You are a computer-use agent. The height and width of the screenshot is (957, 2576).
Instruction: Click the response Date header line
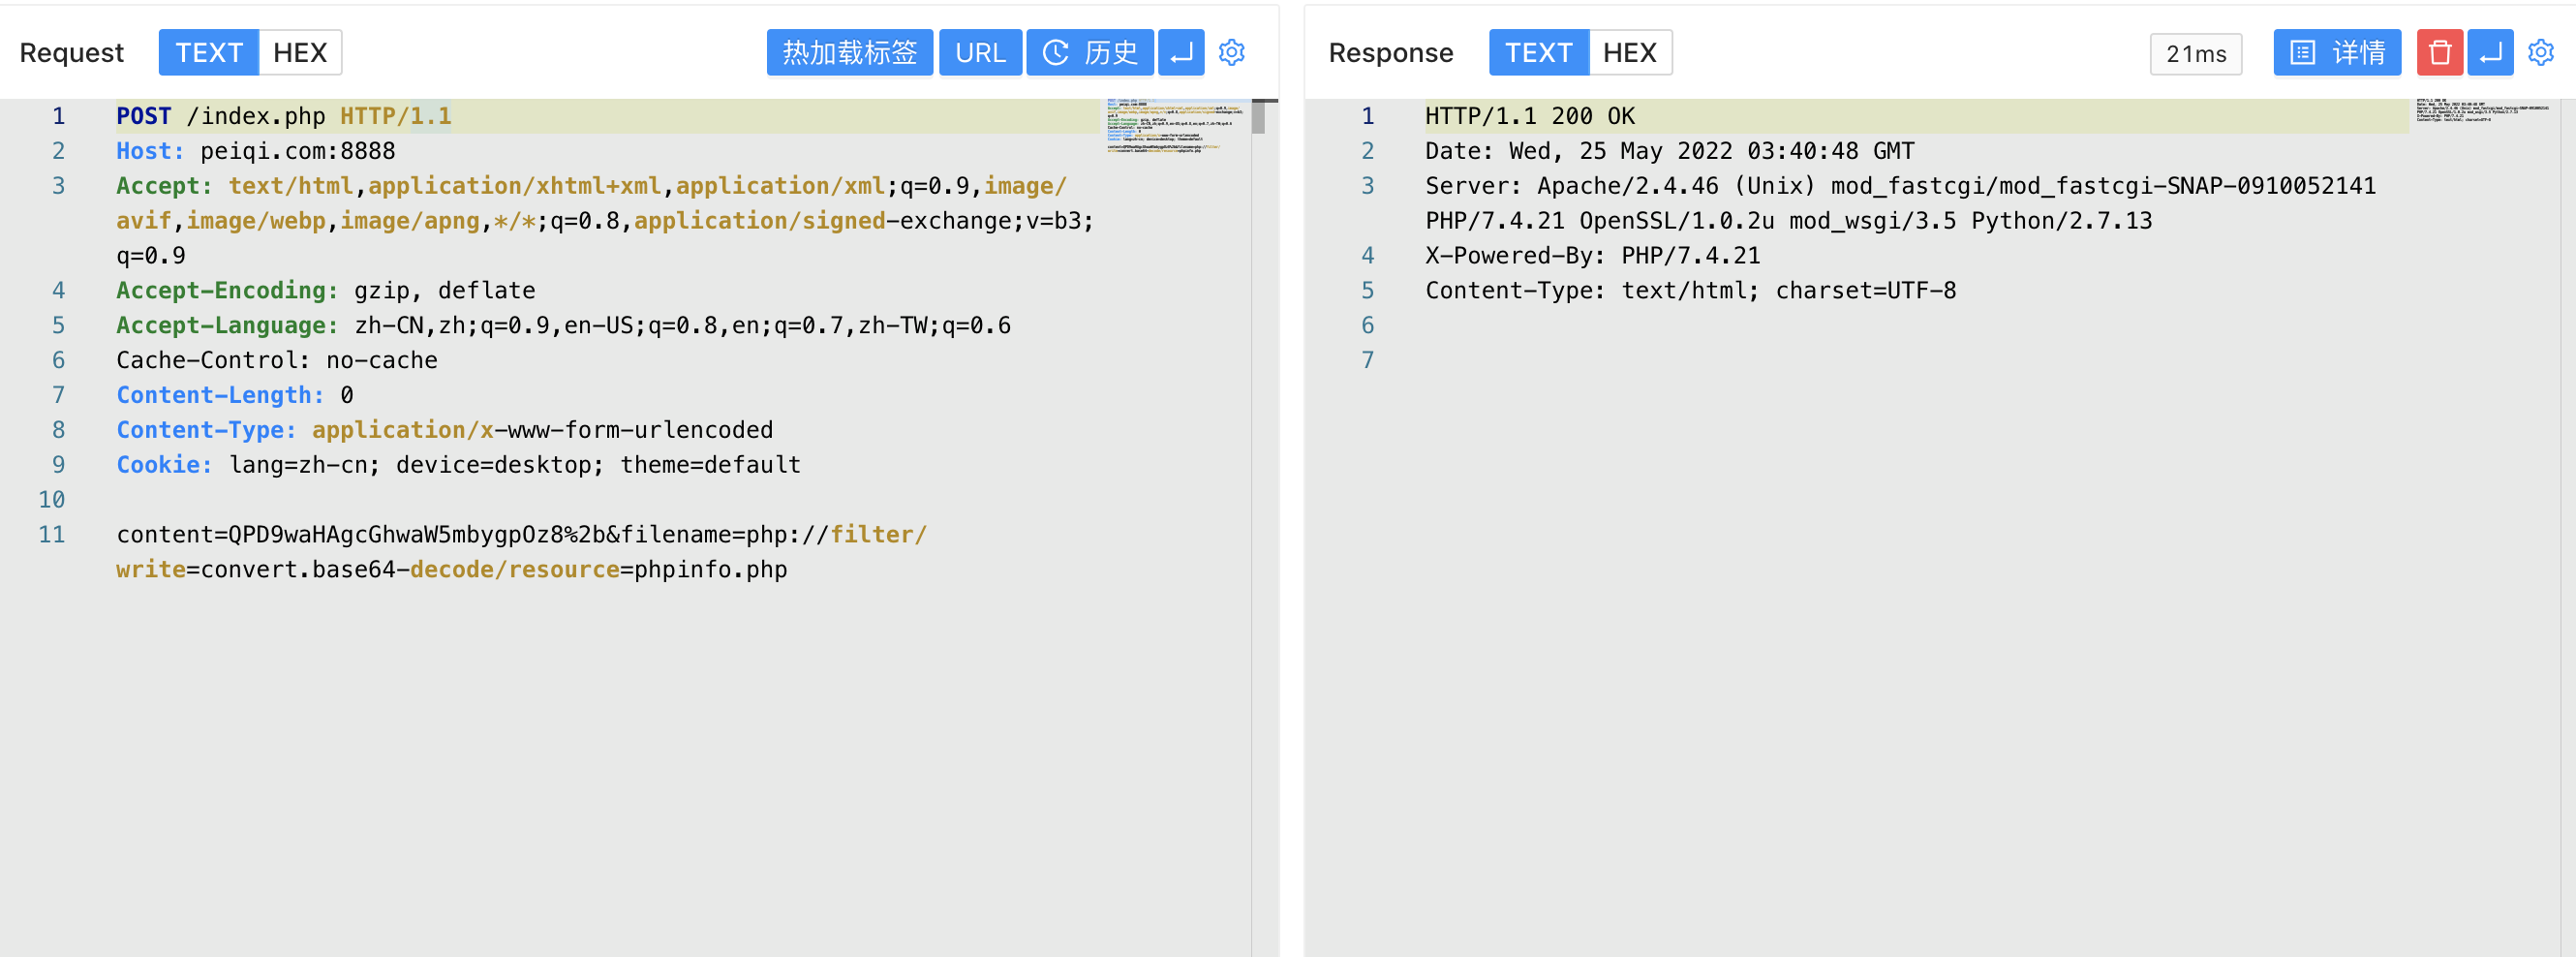[x=1669, y=151]
